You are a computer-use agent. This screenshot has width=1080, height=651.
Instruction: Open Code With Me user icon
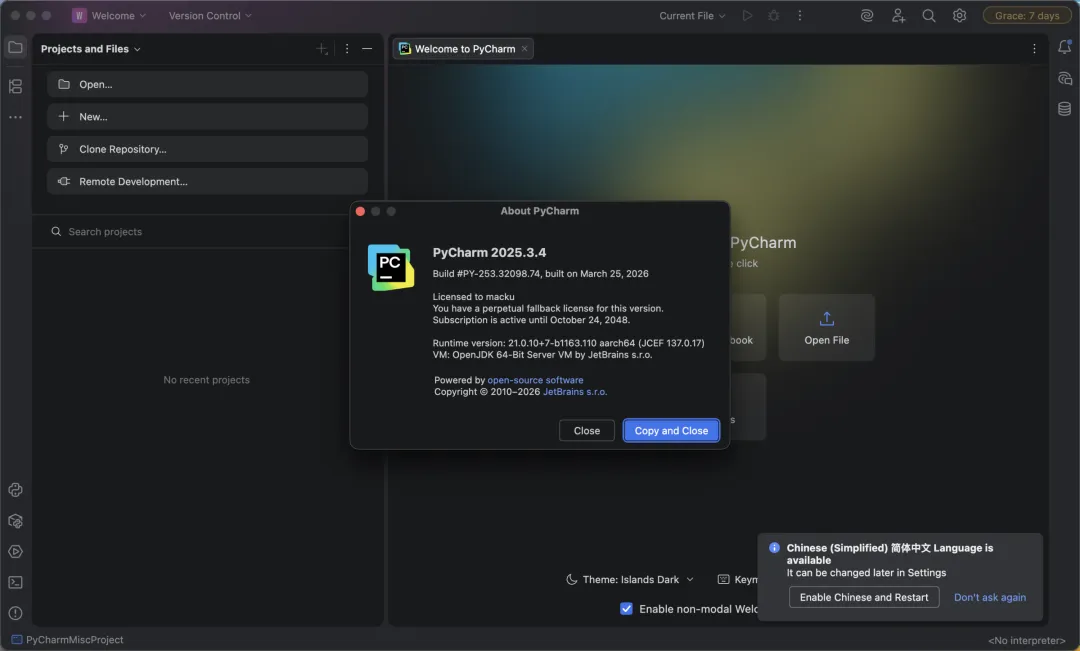click(898, 15)
